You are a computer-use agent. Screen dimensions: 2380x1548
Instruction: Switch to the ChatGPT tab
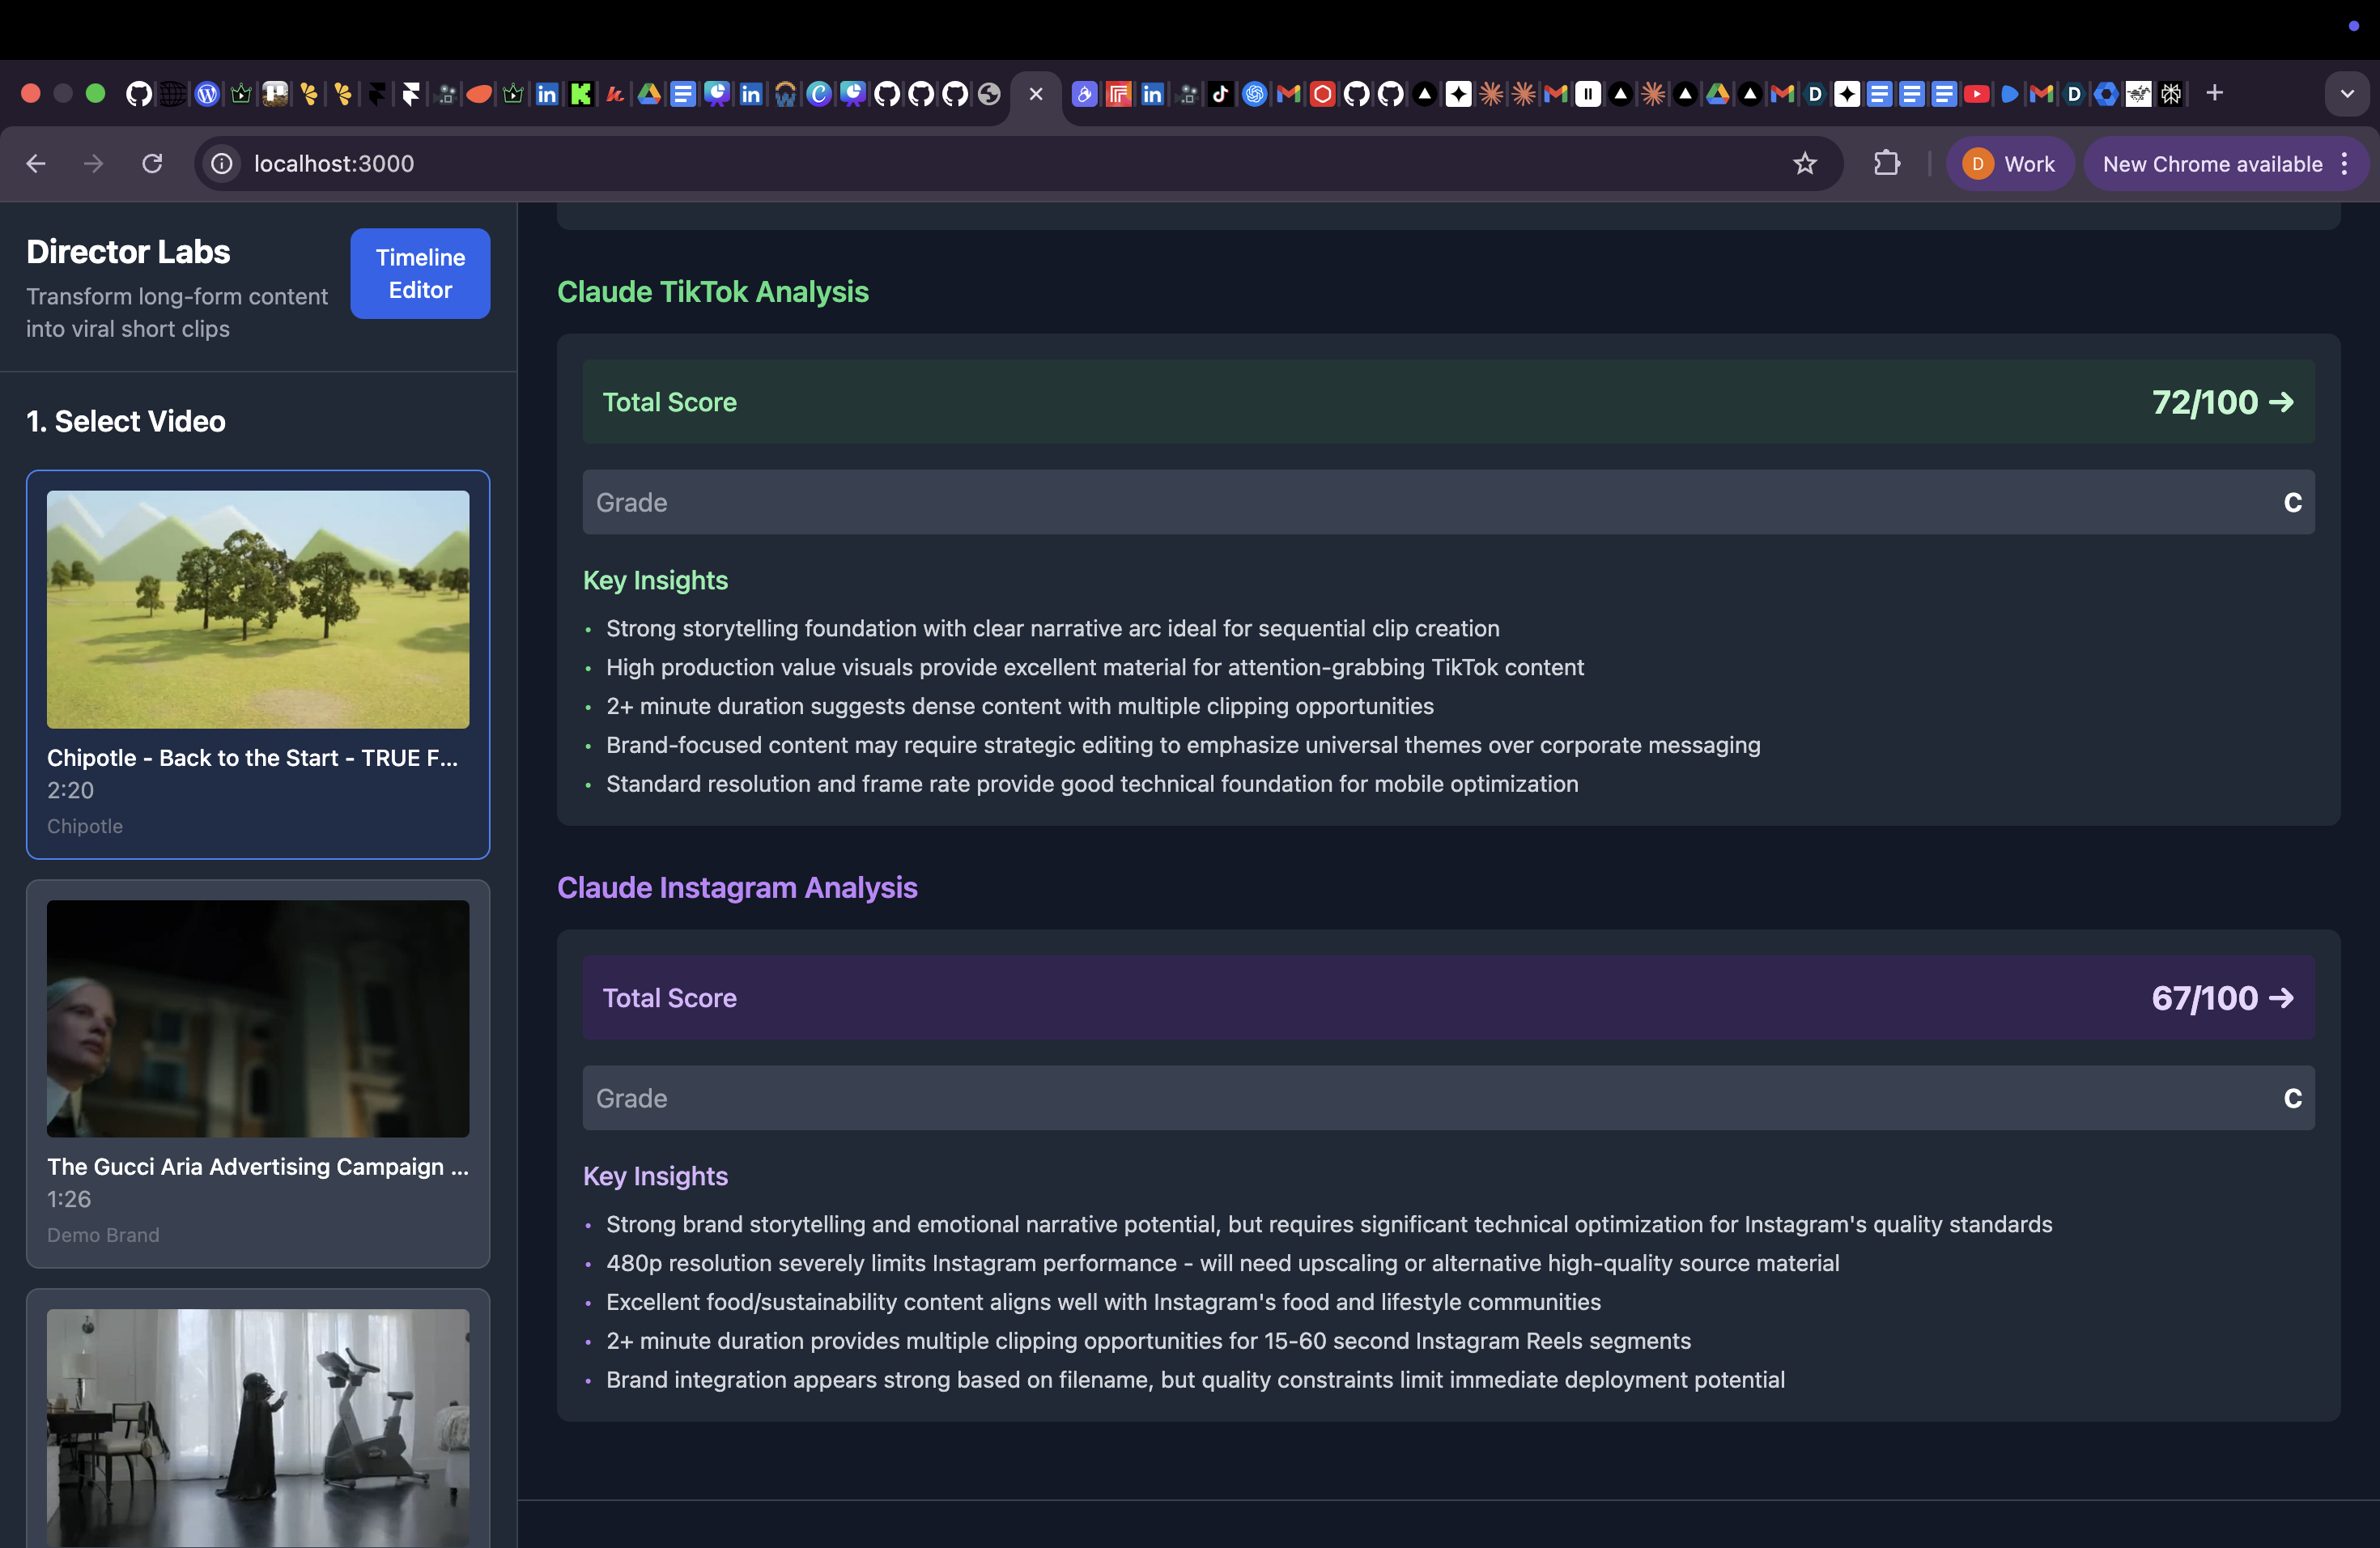point(1254,94)
